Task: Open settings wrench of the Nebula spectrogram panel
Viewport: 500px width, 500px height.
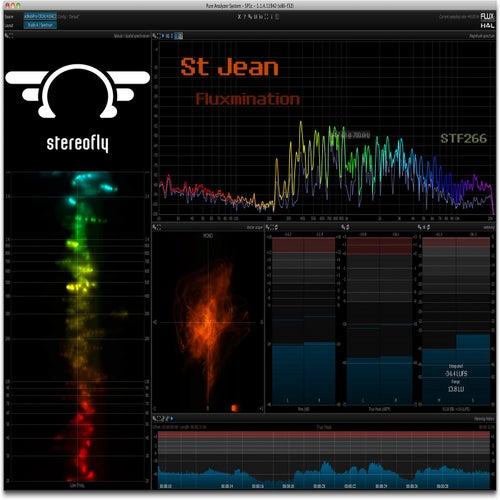Action: coord(7,35)
